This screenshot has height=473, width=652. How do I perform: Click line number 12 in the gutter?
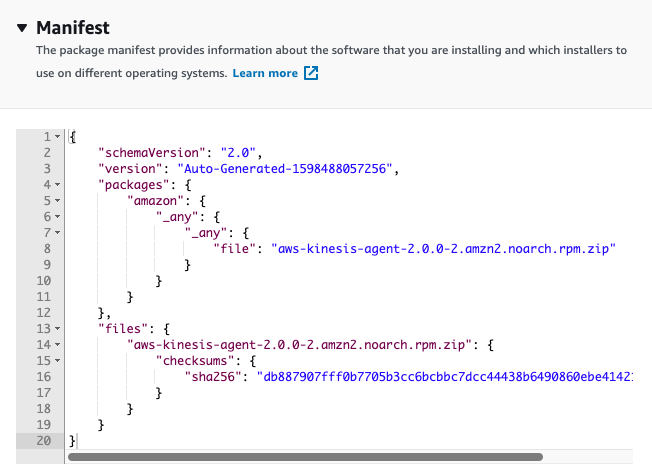click(x=44, y=313)
